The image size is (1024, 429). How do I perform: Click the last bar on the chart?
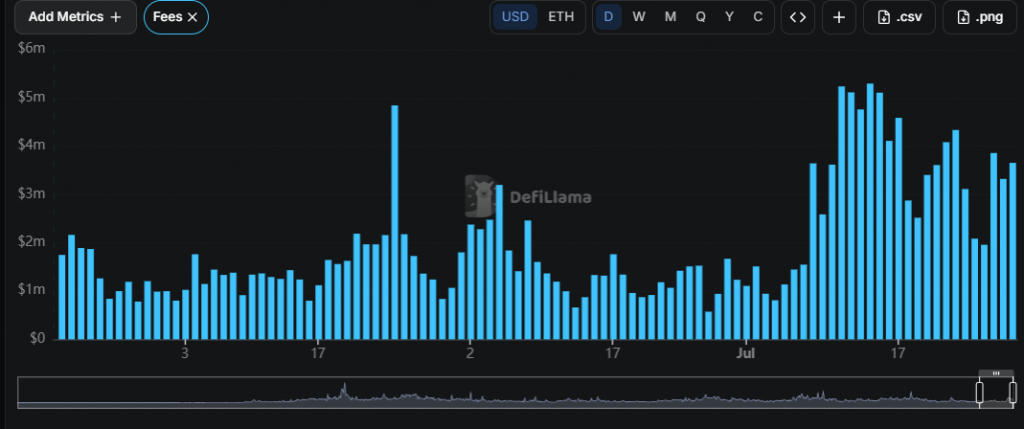click(1013, 251)
